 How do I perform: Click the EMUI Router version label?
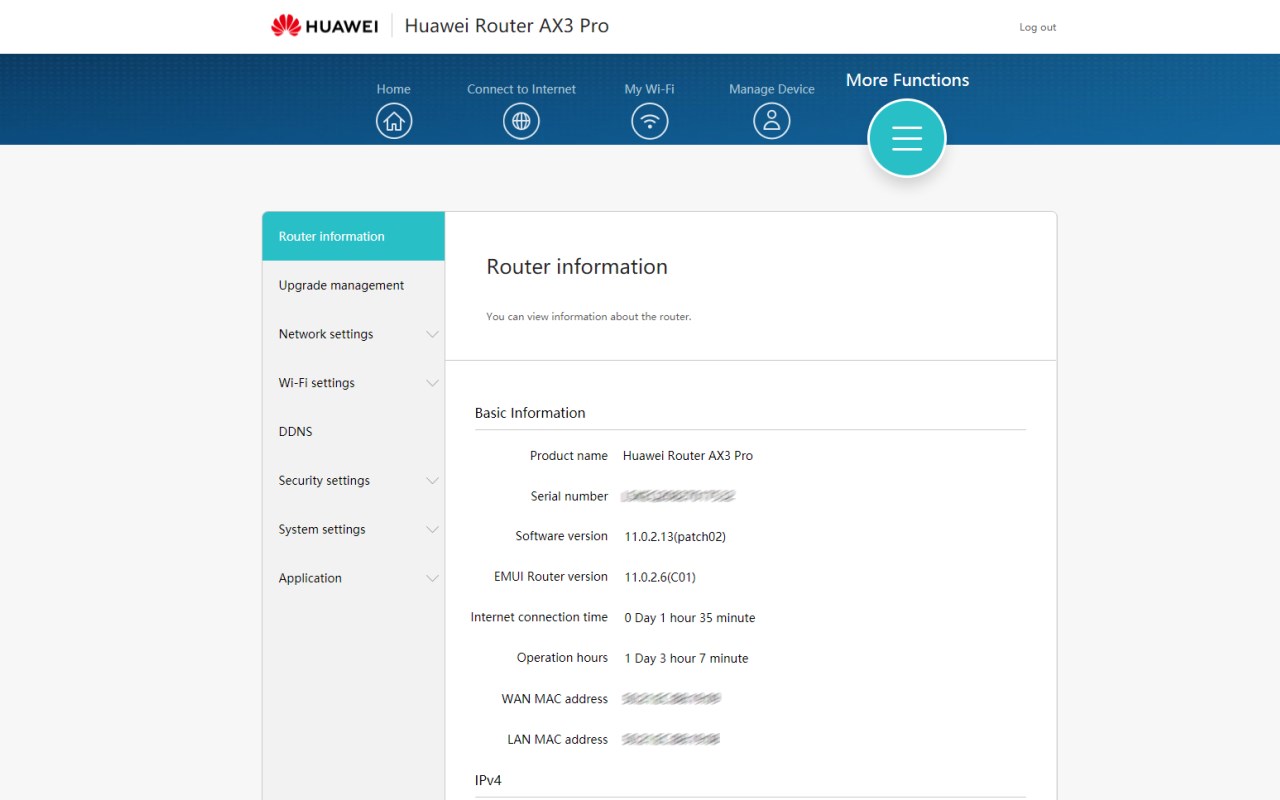(x=551, y=577)
